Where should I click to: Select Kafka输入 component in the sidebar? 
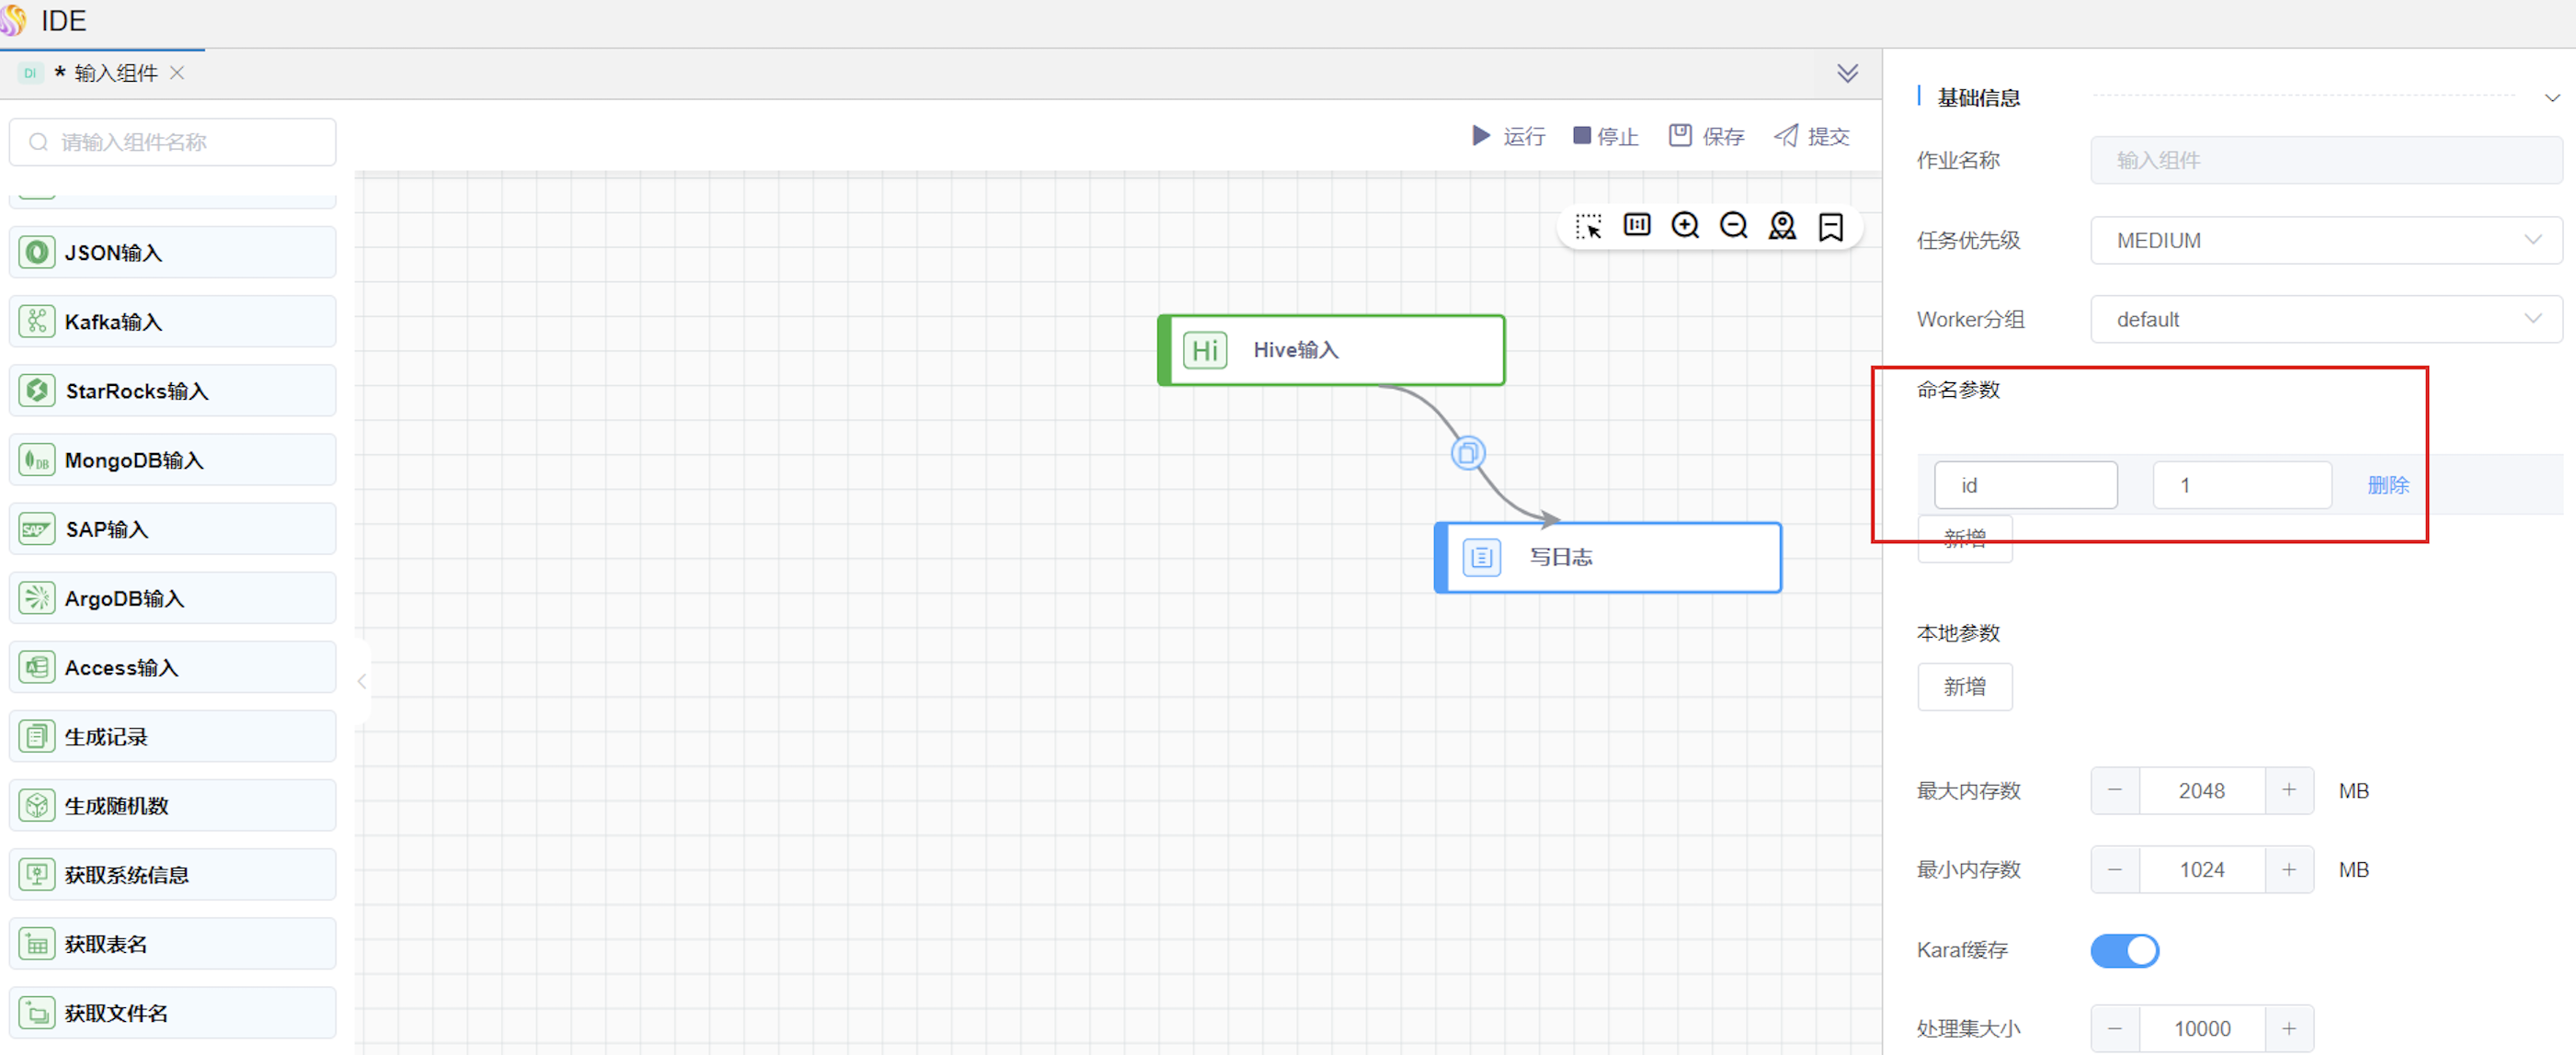point(172,322)
